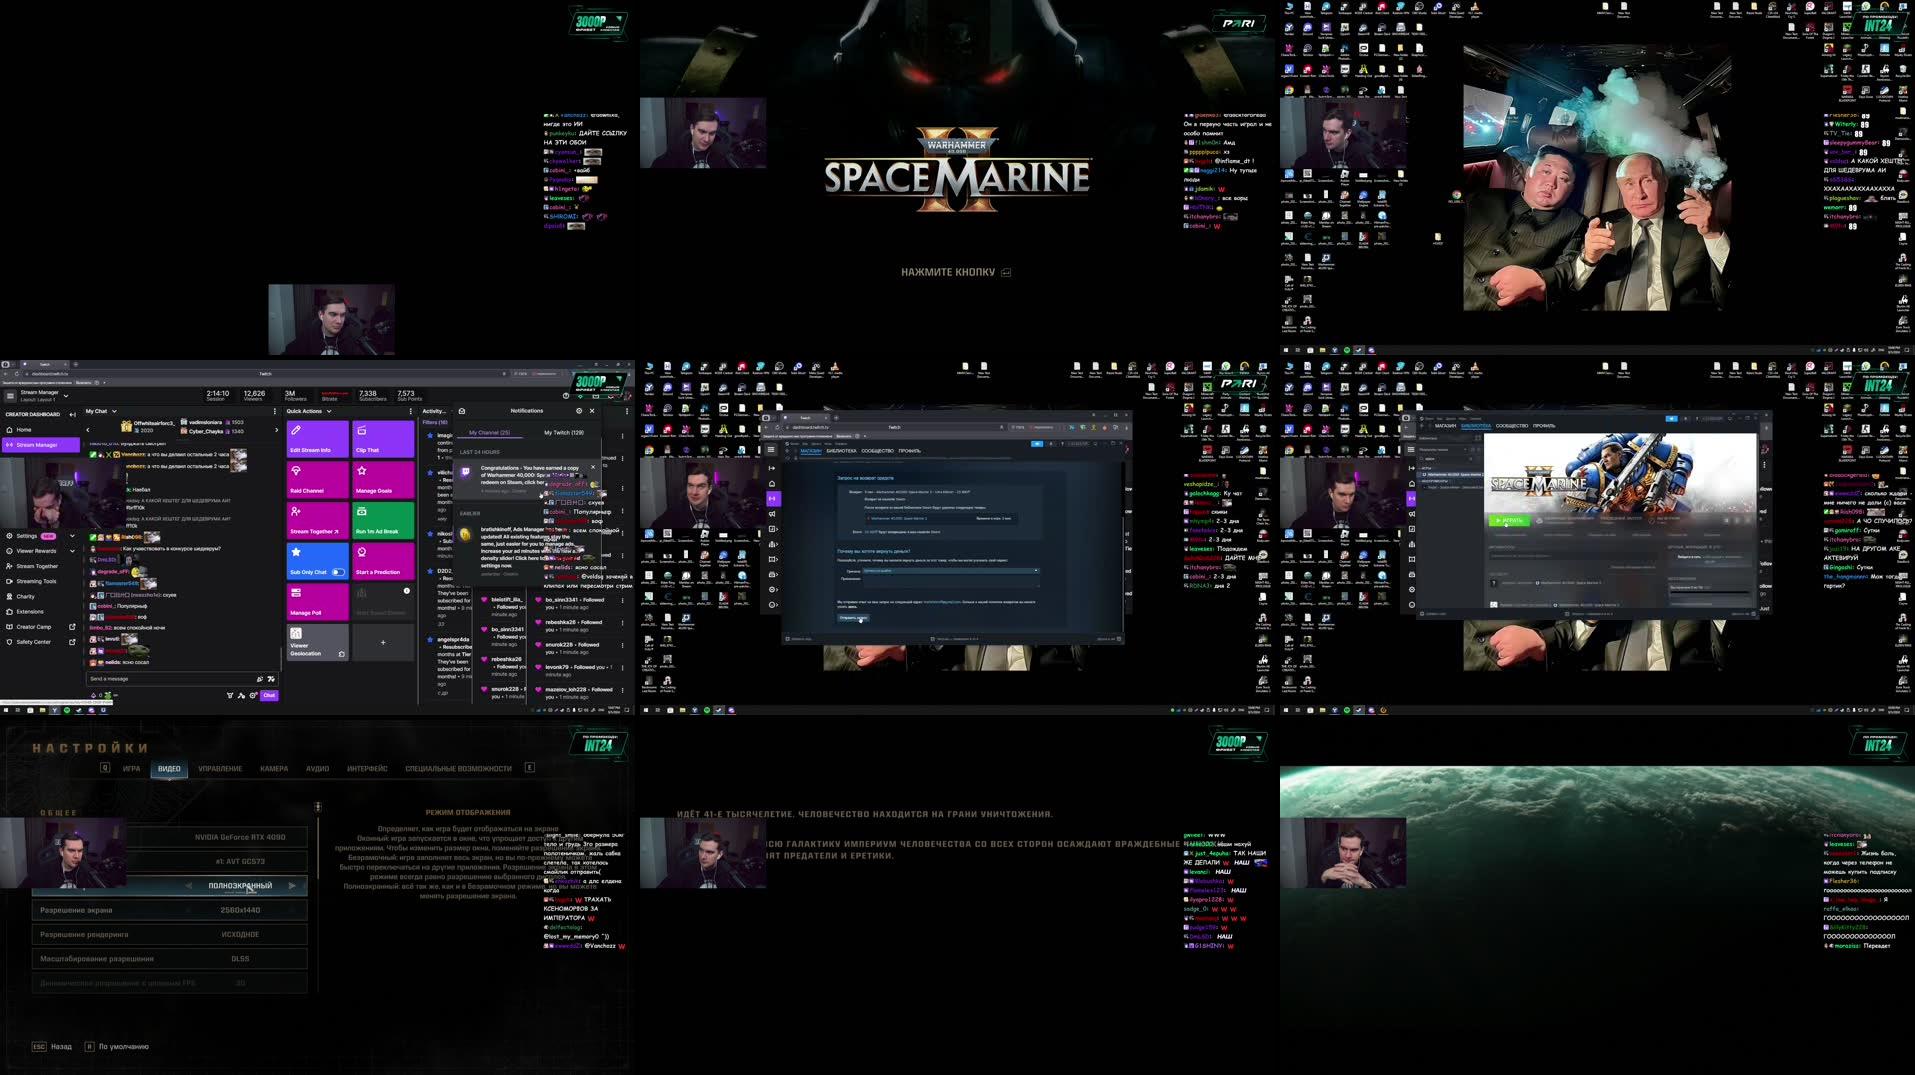Open Creator Camp external link
The width and height of the screenshot is (1915, 1075).
point(40,627)
